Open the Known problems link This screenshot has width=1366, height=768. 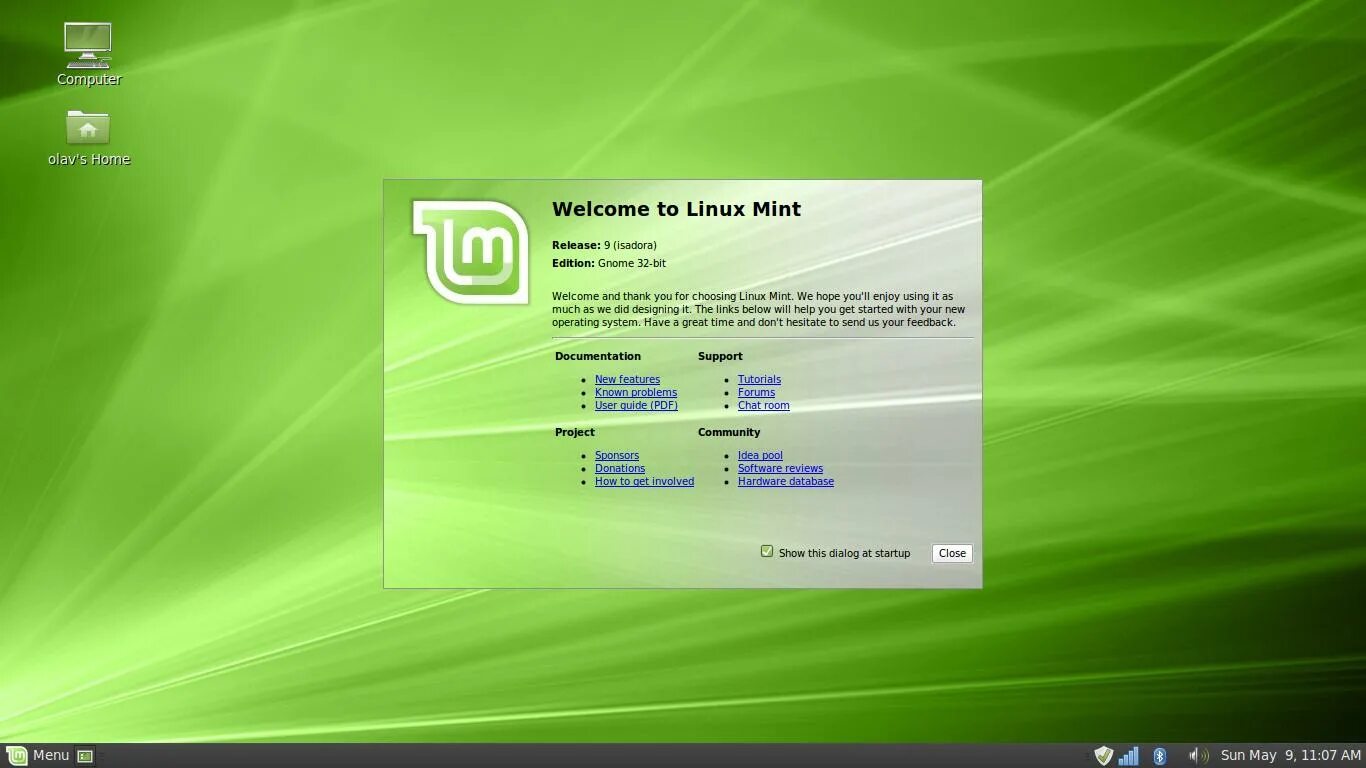pyautogui.click(x=636, y=392)
